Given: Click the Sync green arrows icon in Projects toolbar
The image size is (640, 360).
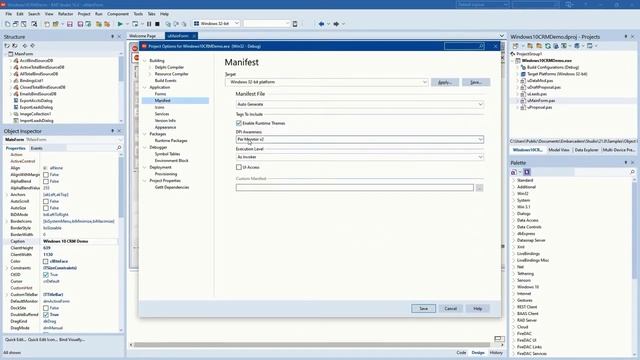Looking at the screenshot, I should pos(548,46).
